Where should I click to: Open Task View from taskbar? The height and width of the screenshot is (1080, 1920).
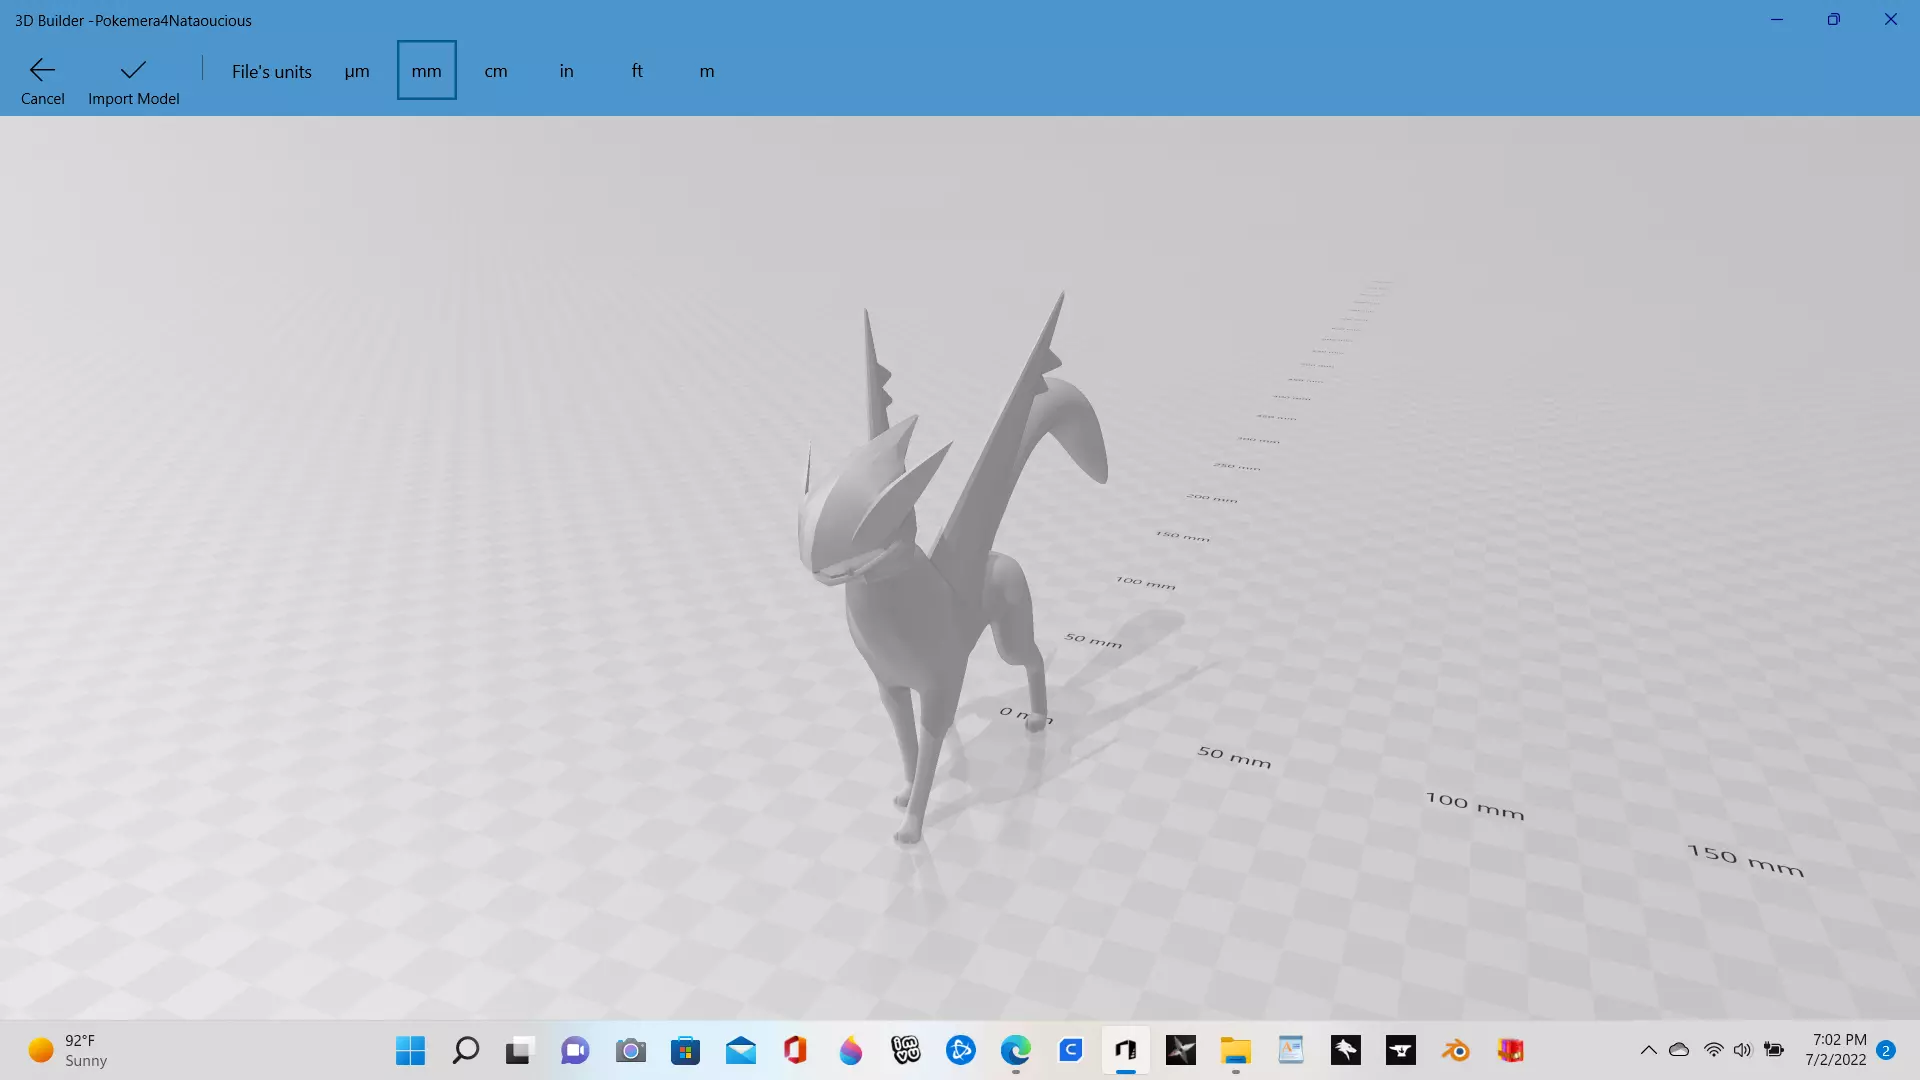tap(519, 1051)
